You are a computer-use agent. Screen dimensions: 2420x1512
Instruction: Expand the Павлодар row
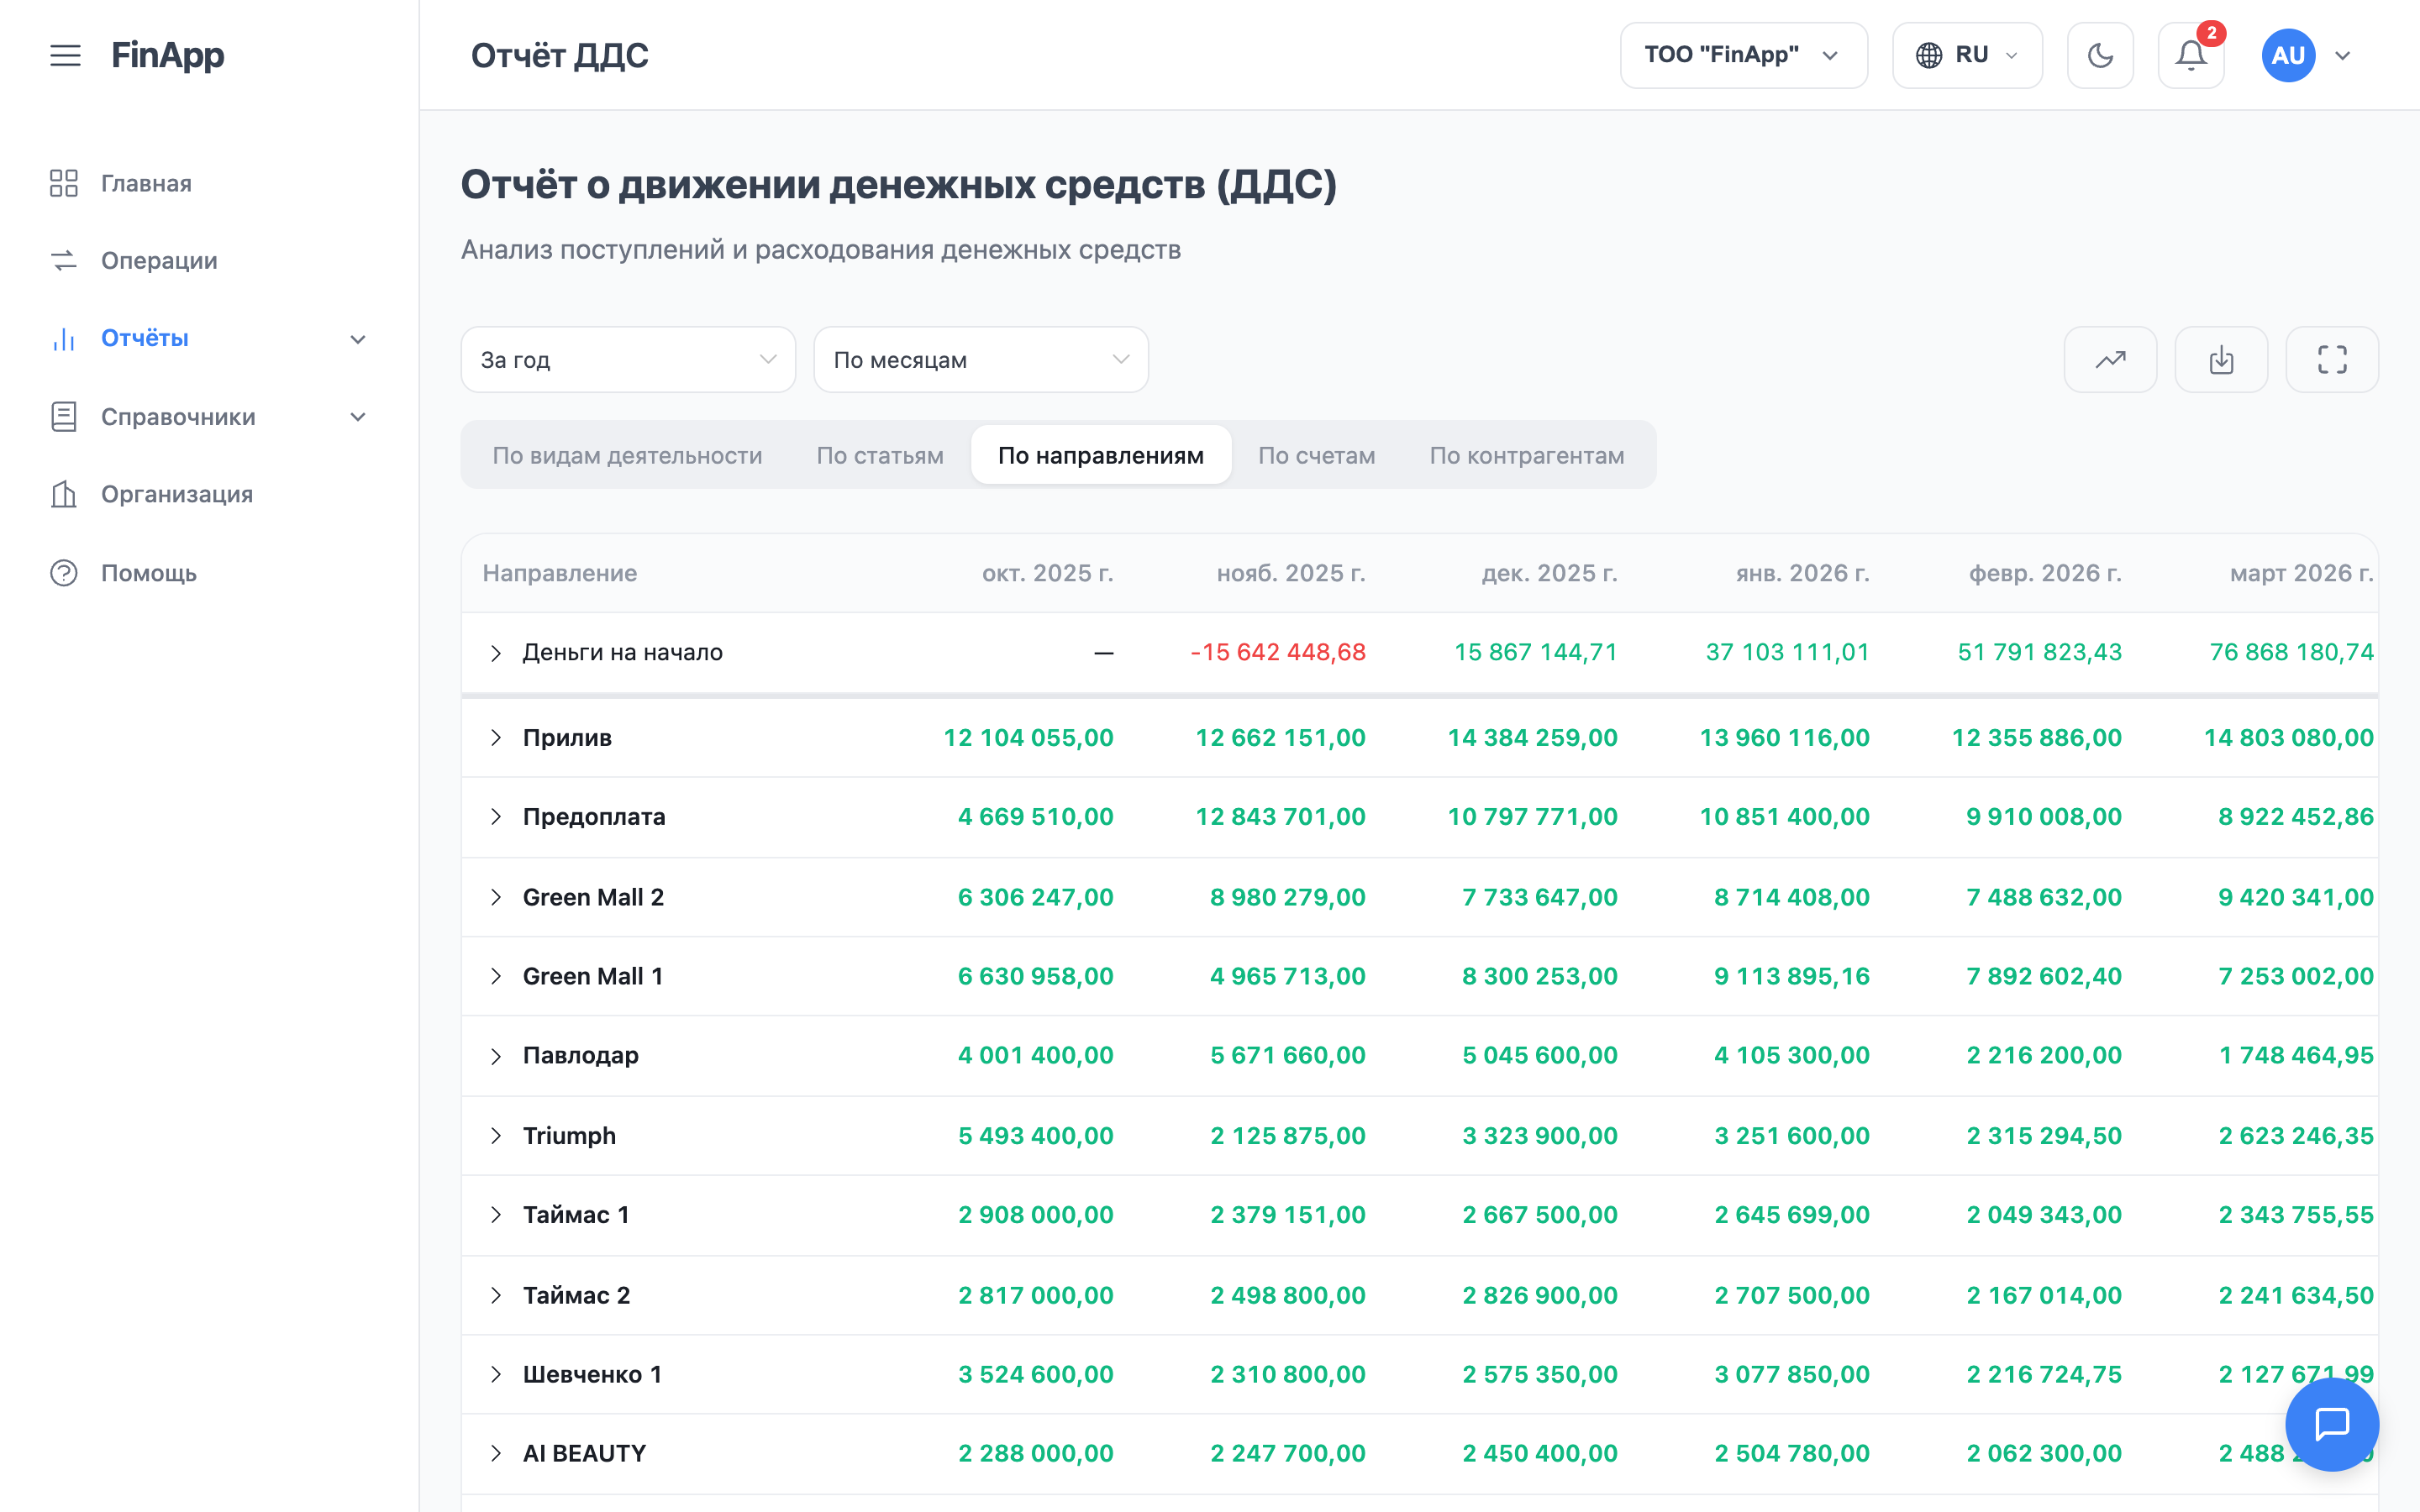coord(496,1056)
